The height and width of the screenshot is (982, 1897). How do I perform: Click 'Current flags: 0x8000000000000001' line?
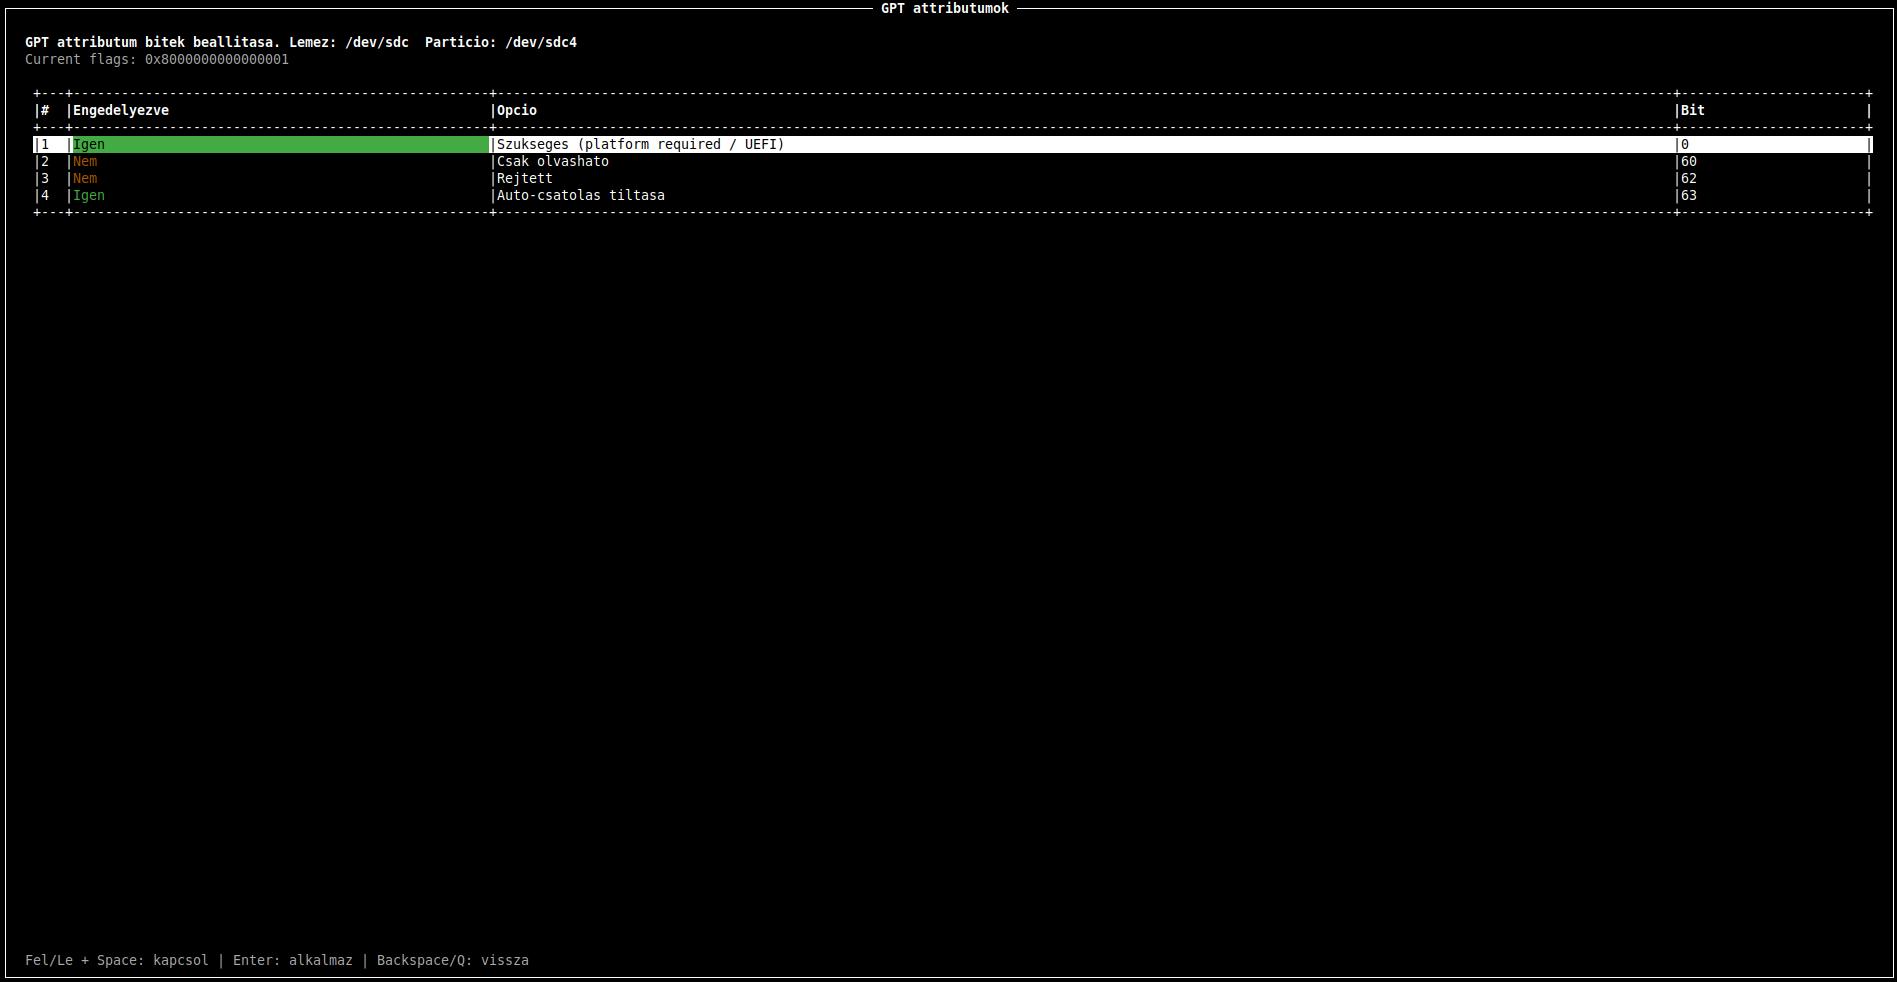(157, 59)
